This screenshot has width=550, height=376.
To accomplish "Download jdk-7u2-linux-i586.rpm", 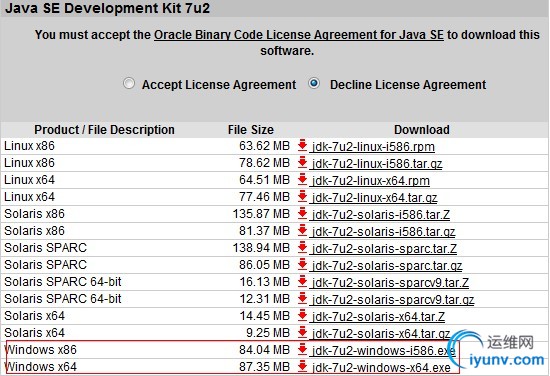I will tap(373, 146).
